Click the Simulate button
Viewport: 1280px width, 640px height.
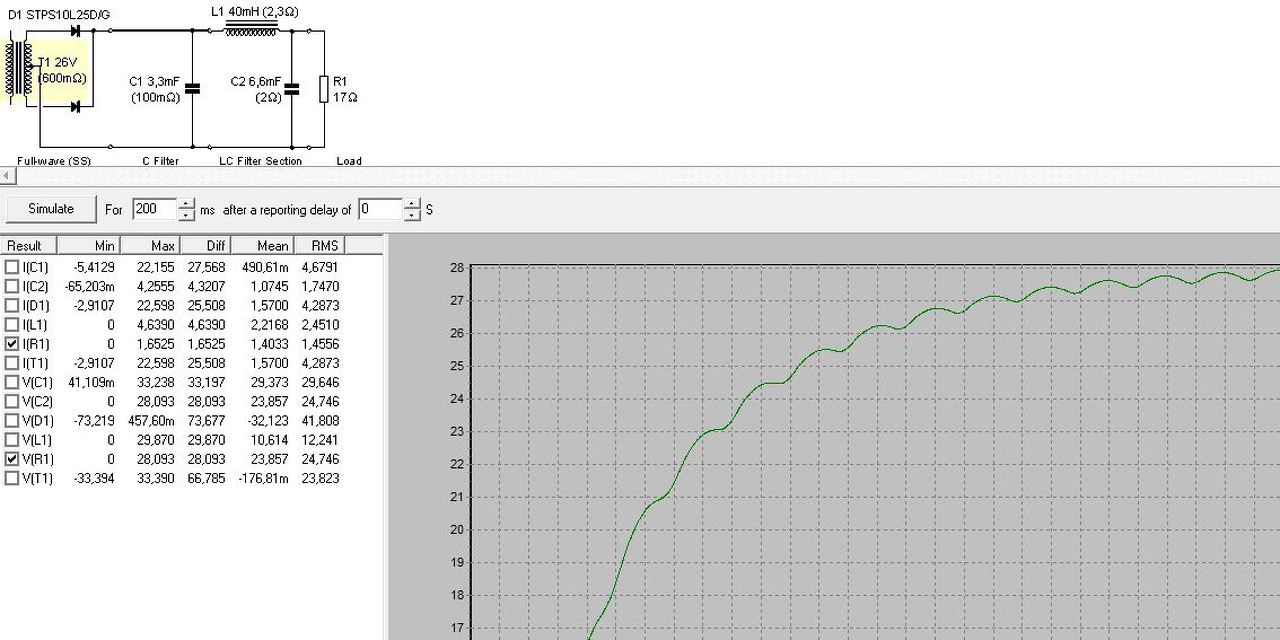click(x=51, y=209)
